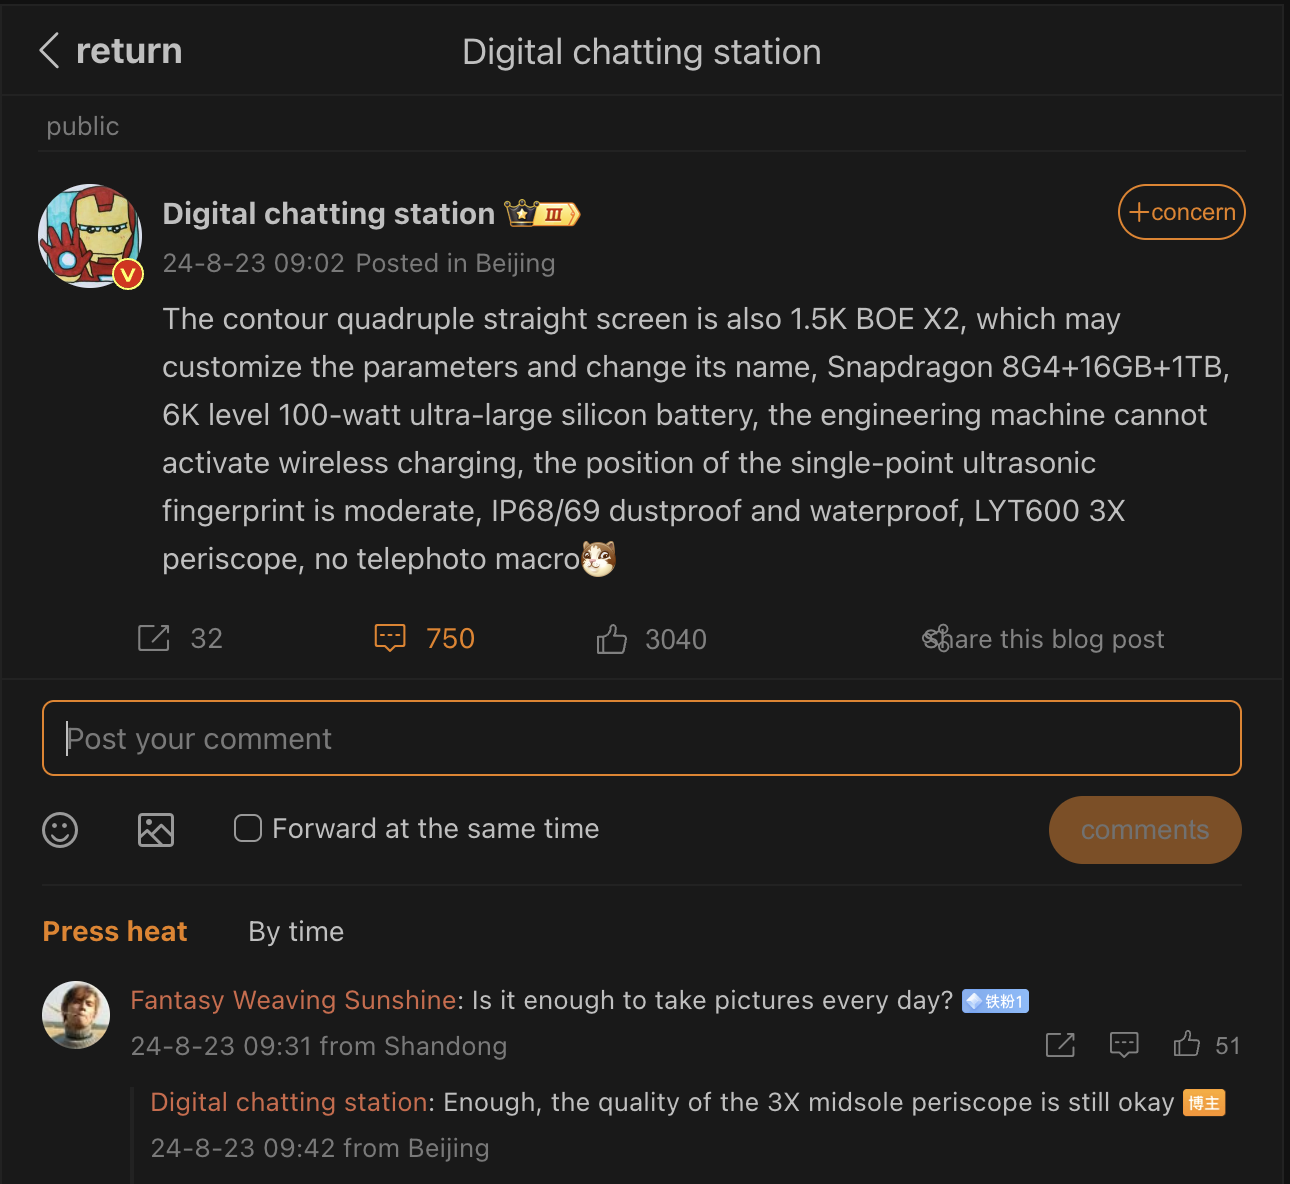Screen dimensions: 1290x1184
Task: Enable Forward at the same time
Action: 247,828
